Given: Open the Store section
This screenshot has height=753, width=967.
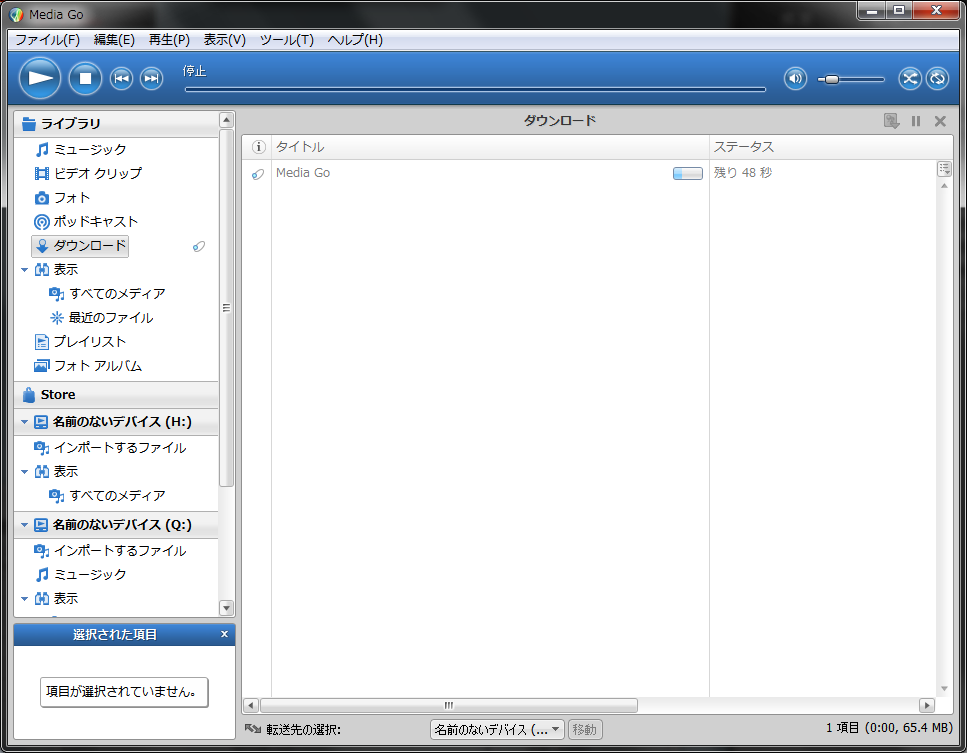Looking at the screenshot, I should [116, 395].
